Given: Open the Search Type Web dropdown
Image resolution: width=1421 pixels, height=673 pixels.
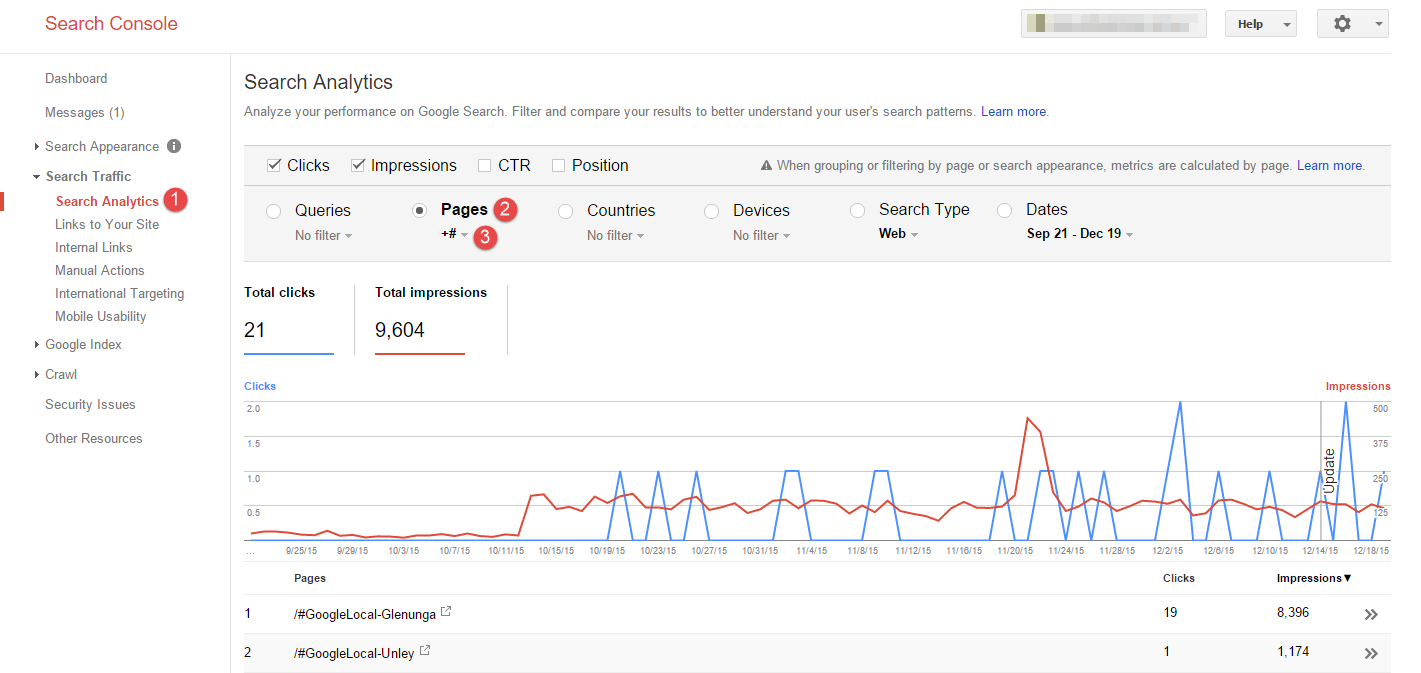Looking at the screenshot, I should point(899,234).
